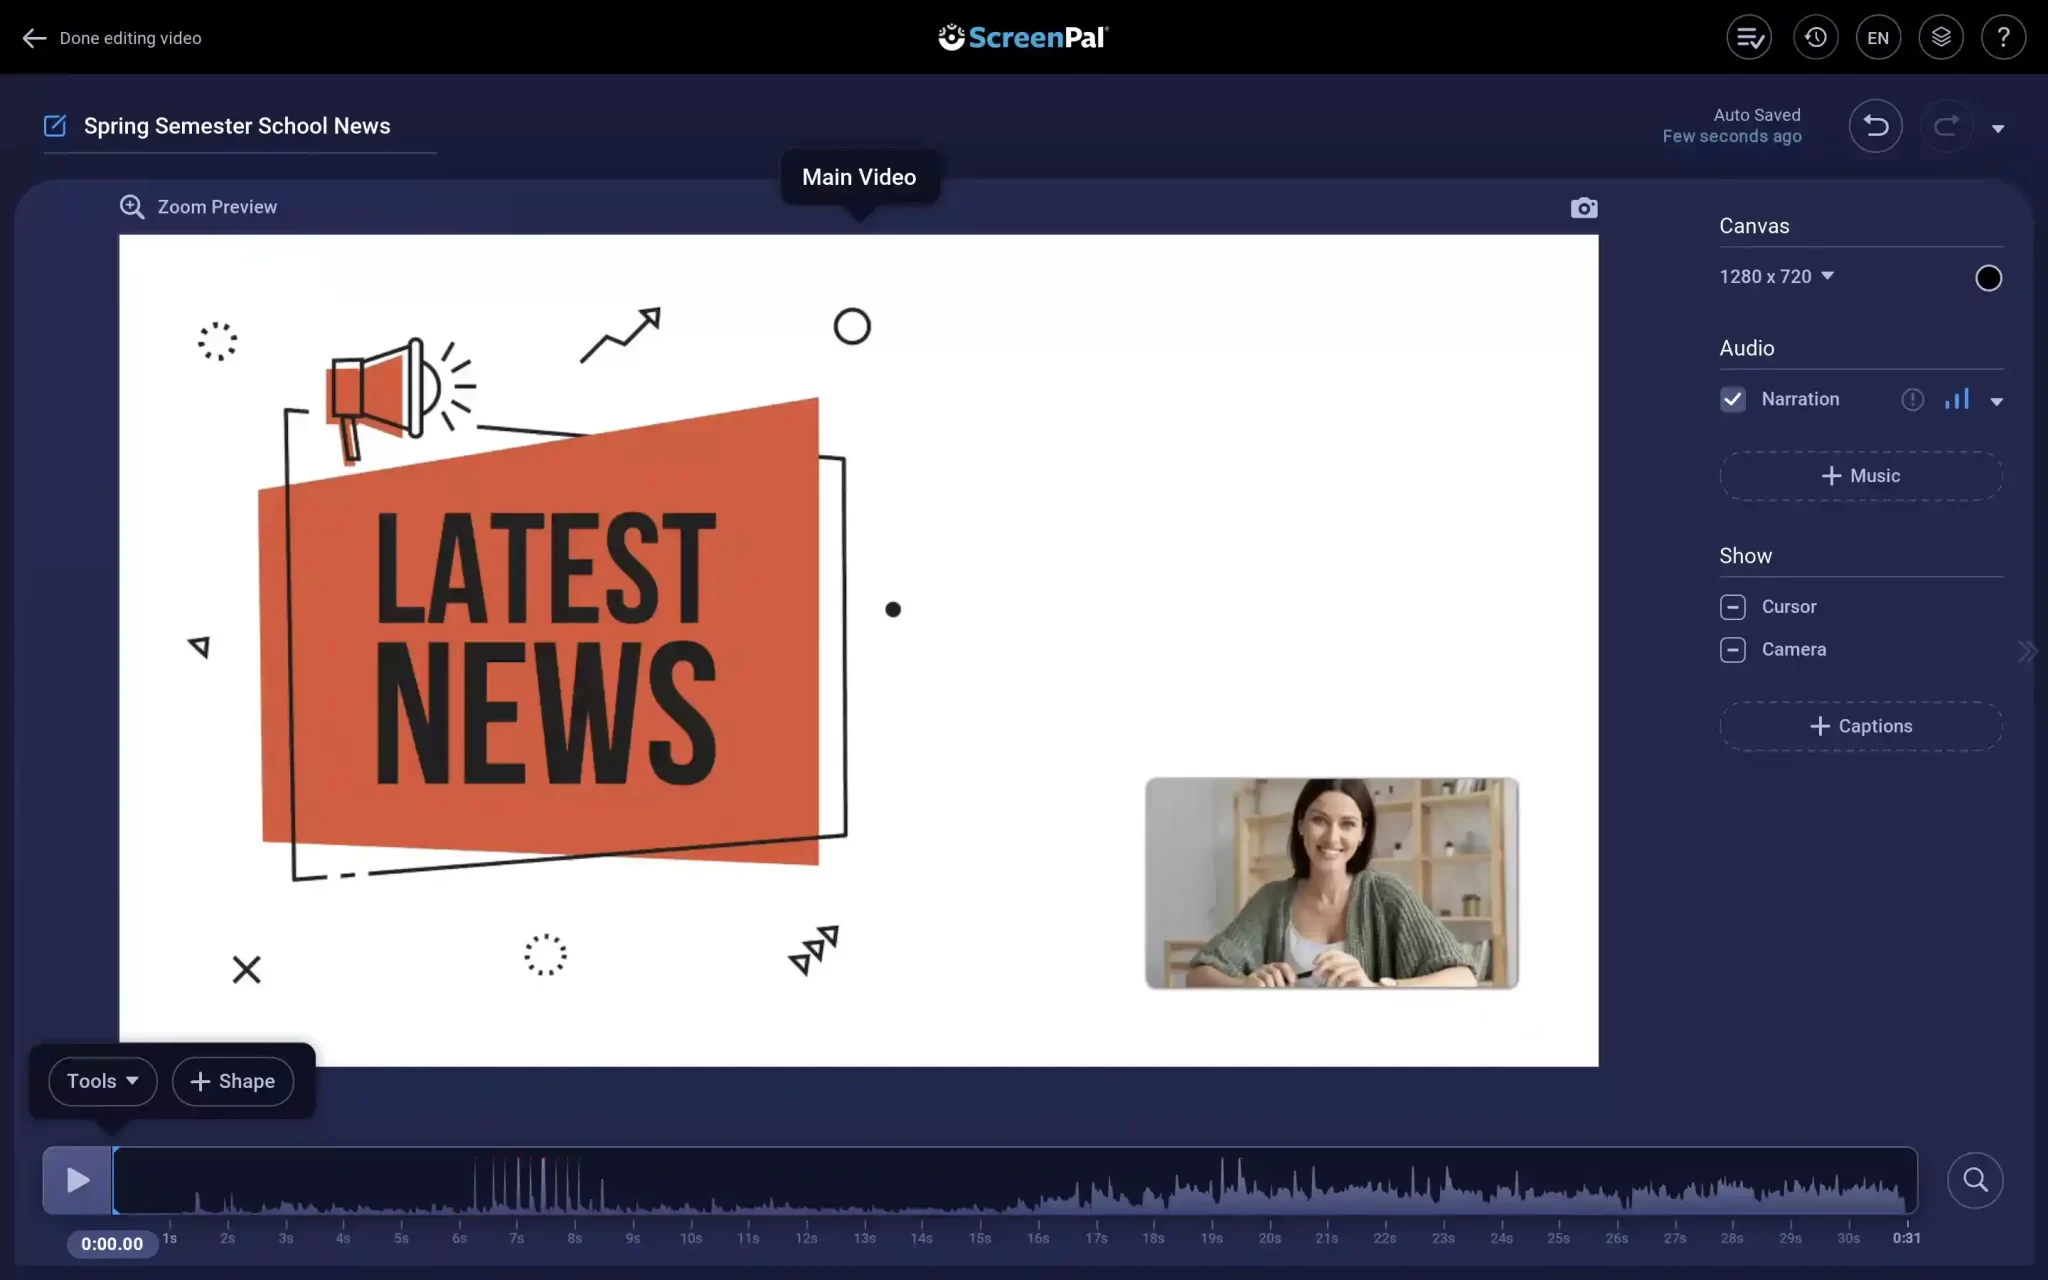This screenshot has height=1280, width=2048.
Task: Add a Music track
Action: 1861,476
